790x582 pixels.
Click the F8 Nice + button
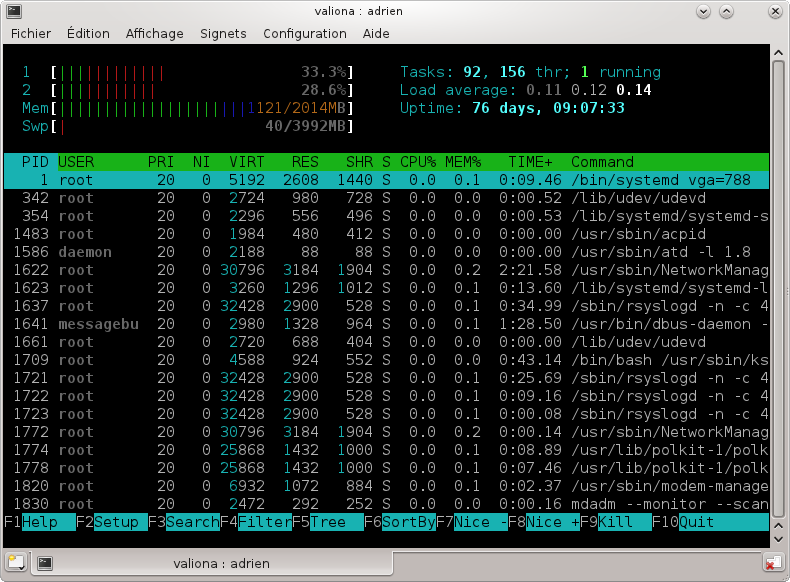(x=544, y=522)
